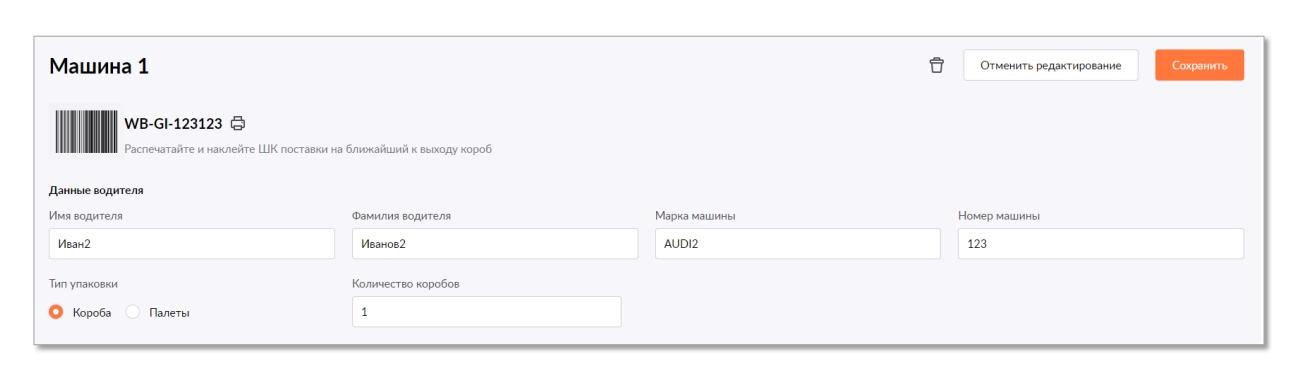Click the Данные водителя section label
This screenshot has height=378, width=1297.
(x=91, y=190)
